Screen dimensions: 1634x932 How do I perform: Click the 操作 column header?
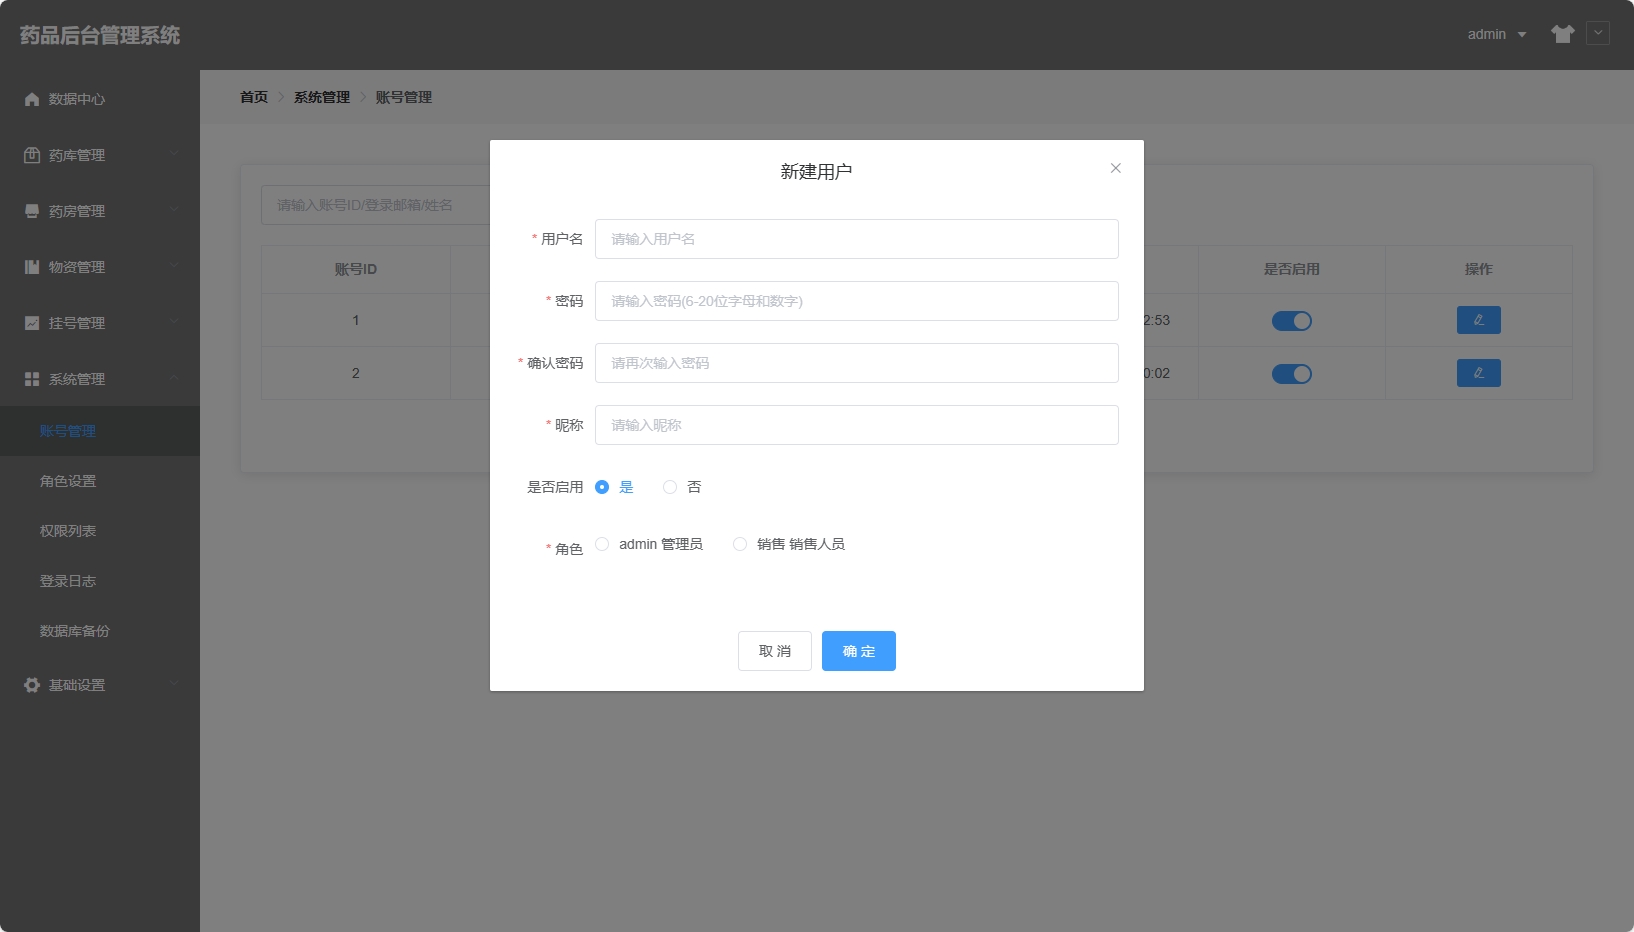point(1479,269)
